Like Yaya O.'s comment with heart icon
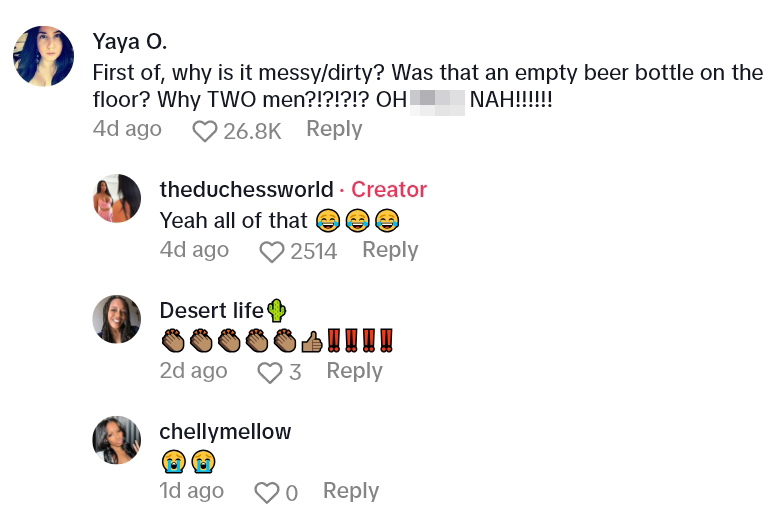 [205, 131]
